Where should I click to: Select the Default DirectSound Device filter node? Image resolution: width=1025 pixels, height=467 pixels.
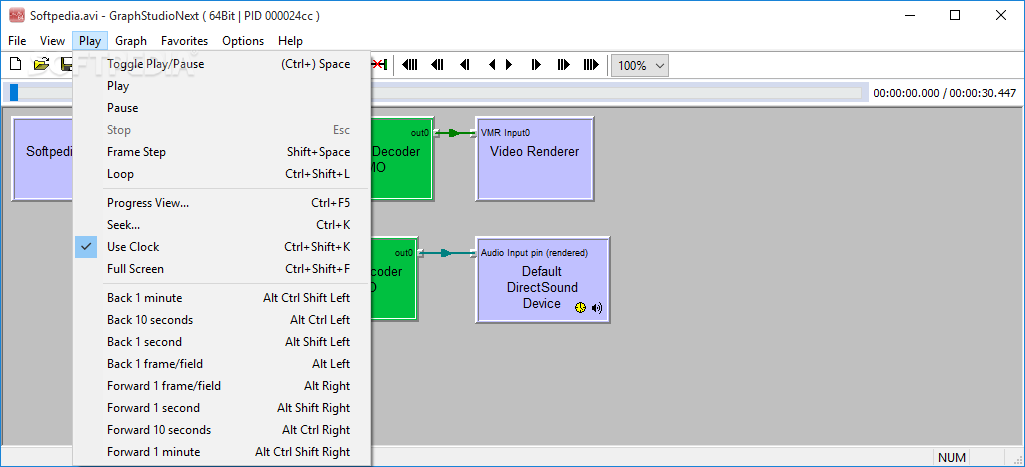click(542, 280)
